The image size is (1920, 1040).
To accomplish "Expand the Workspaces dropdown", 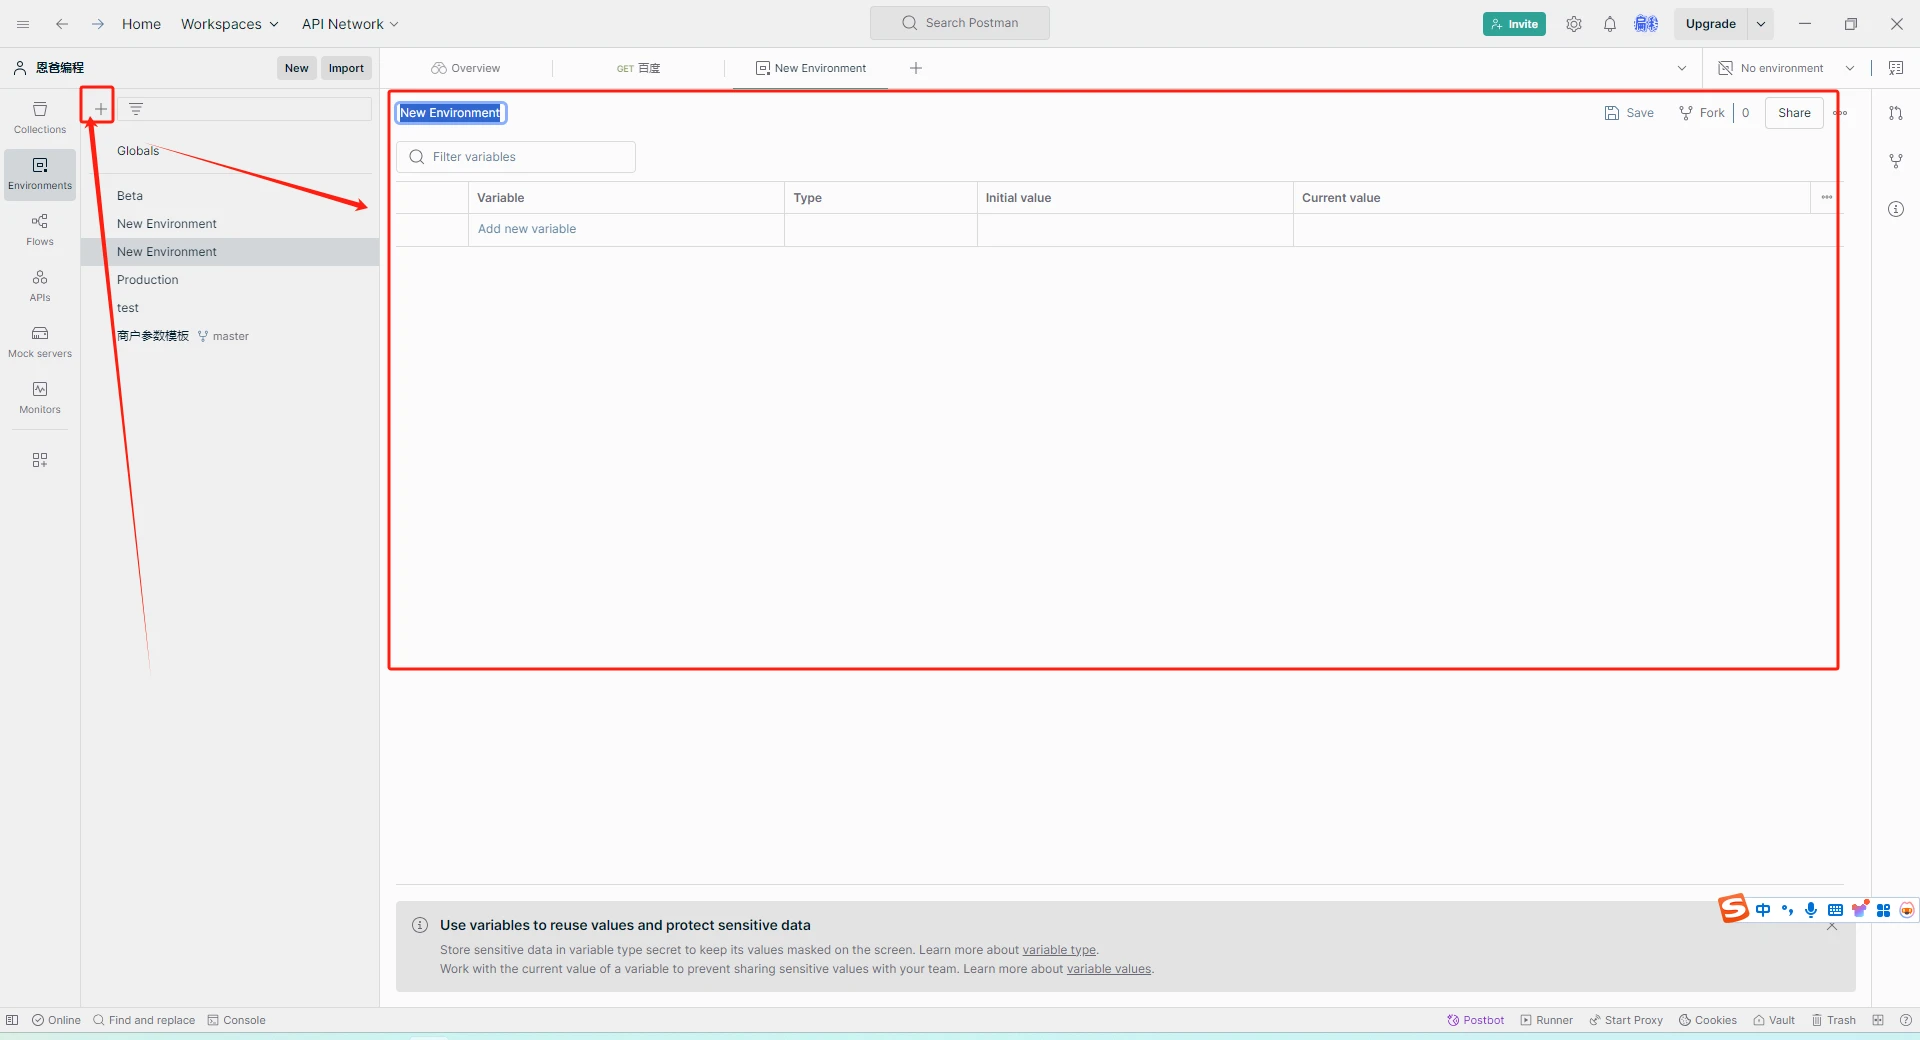I will (x=230, y=24).
